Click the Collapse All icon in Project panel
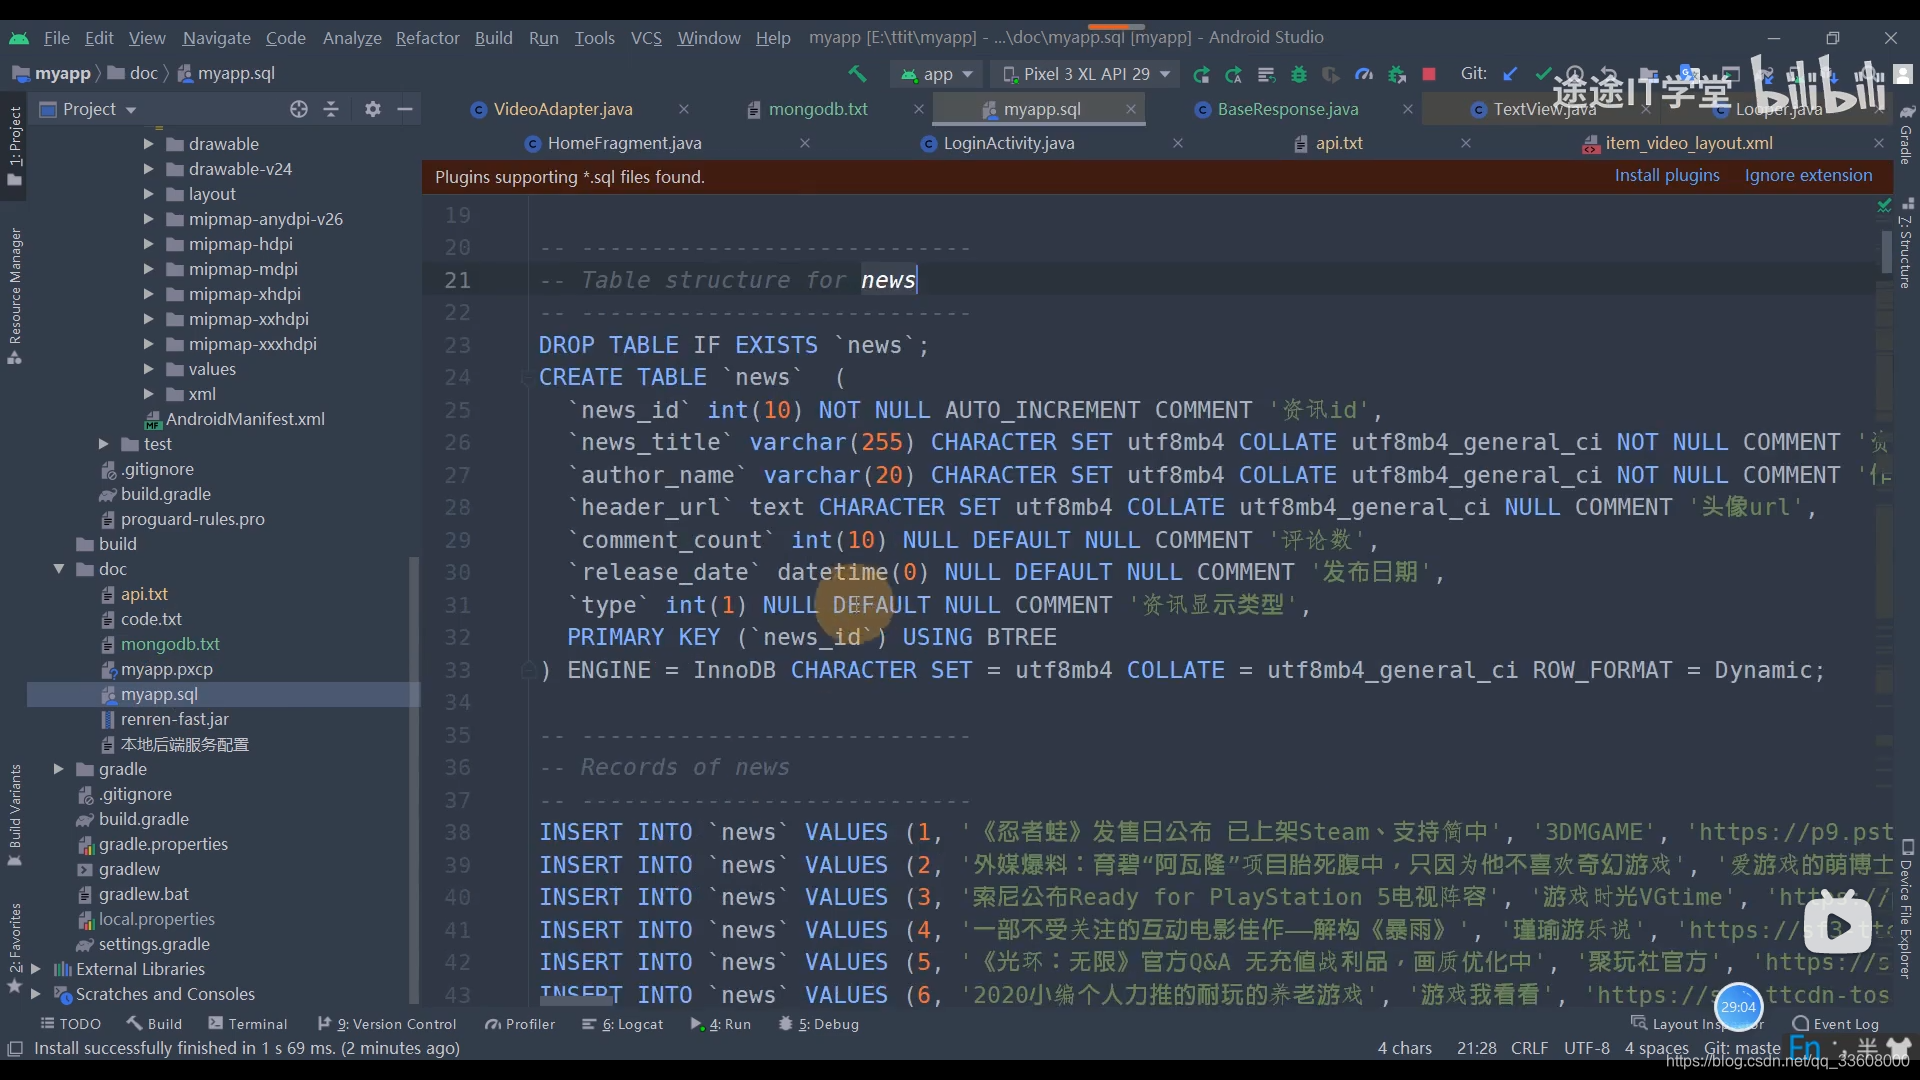Image resolution: width=1920 pixels, height=1080 pixels. 331,109
